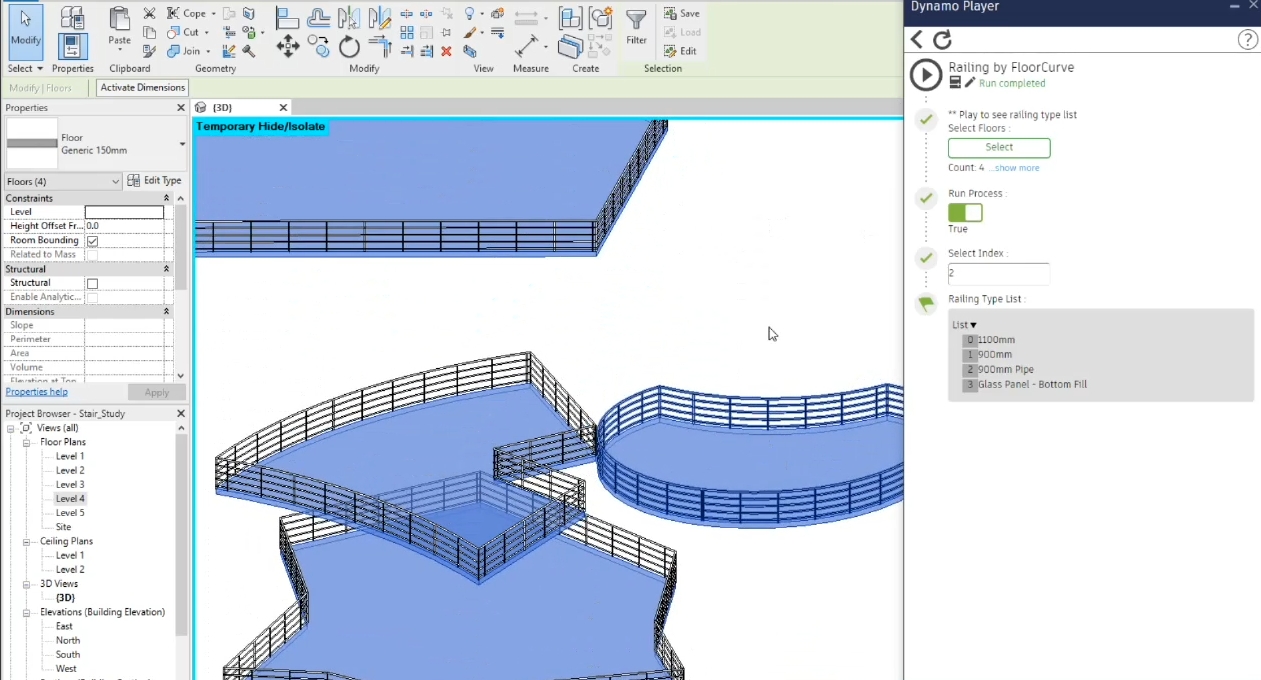The height and width of the screenshot is (680, 1261).
Task: Click the Paste clipboard icon
Action: 119,27
